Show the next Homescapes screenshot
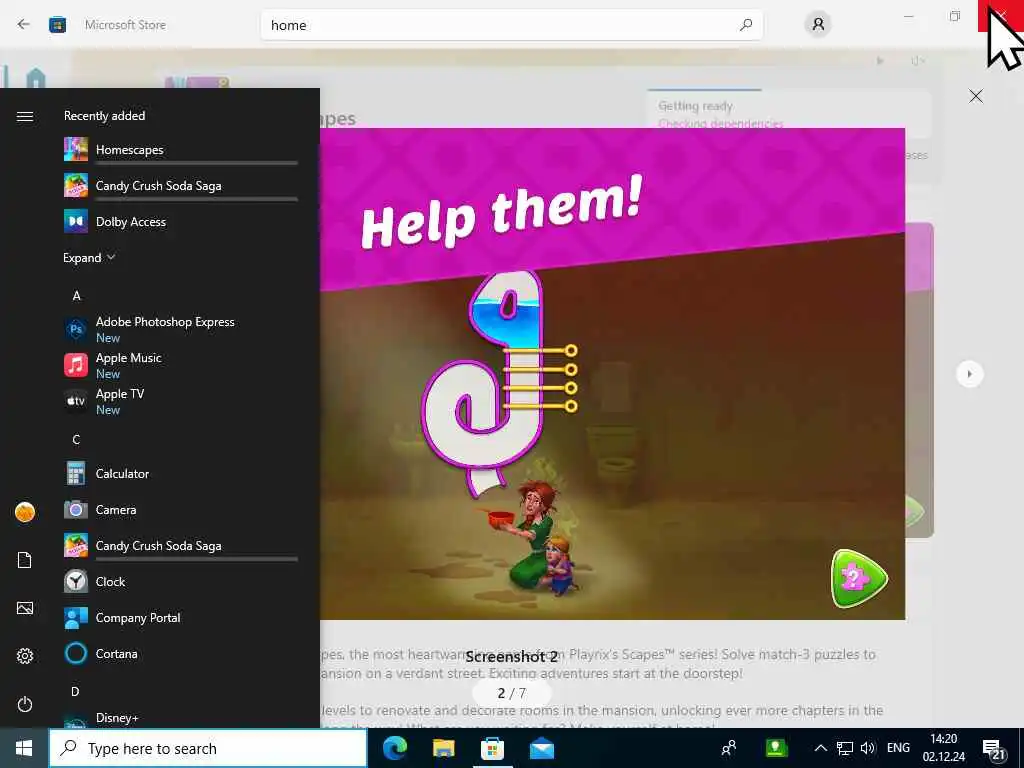The height and width of the screenshot is (768, 1024). point(970,374)
